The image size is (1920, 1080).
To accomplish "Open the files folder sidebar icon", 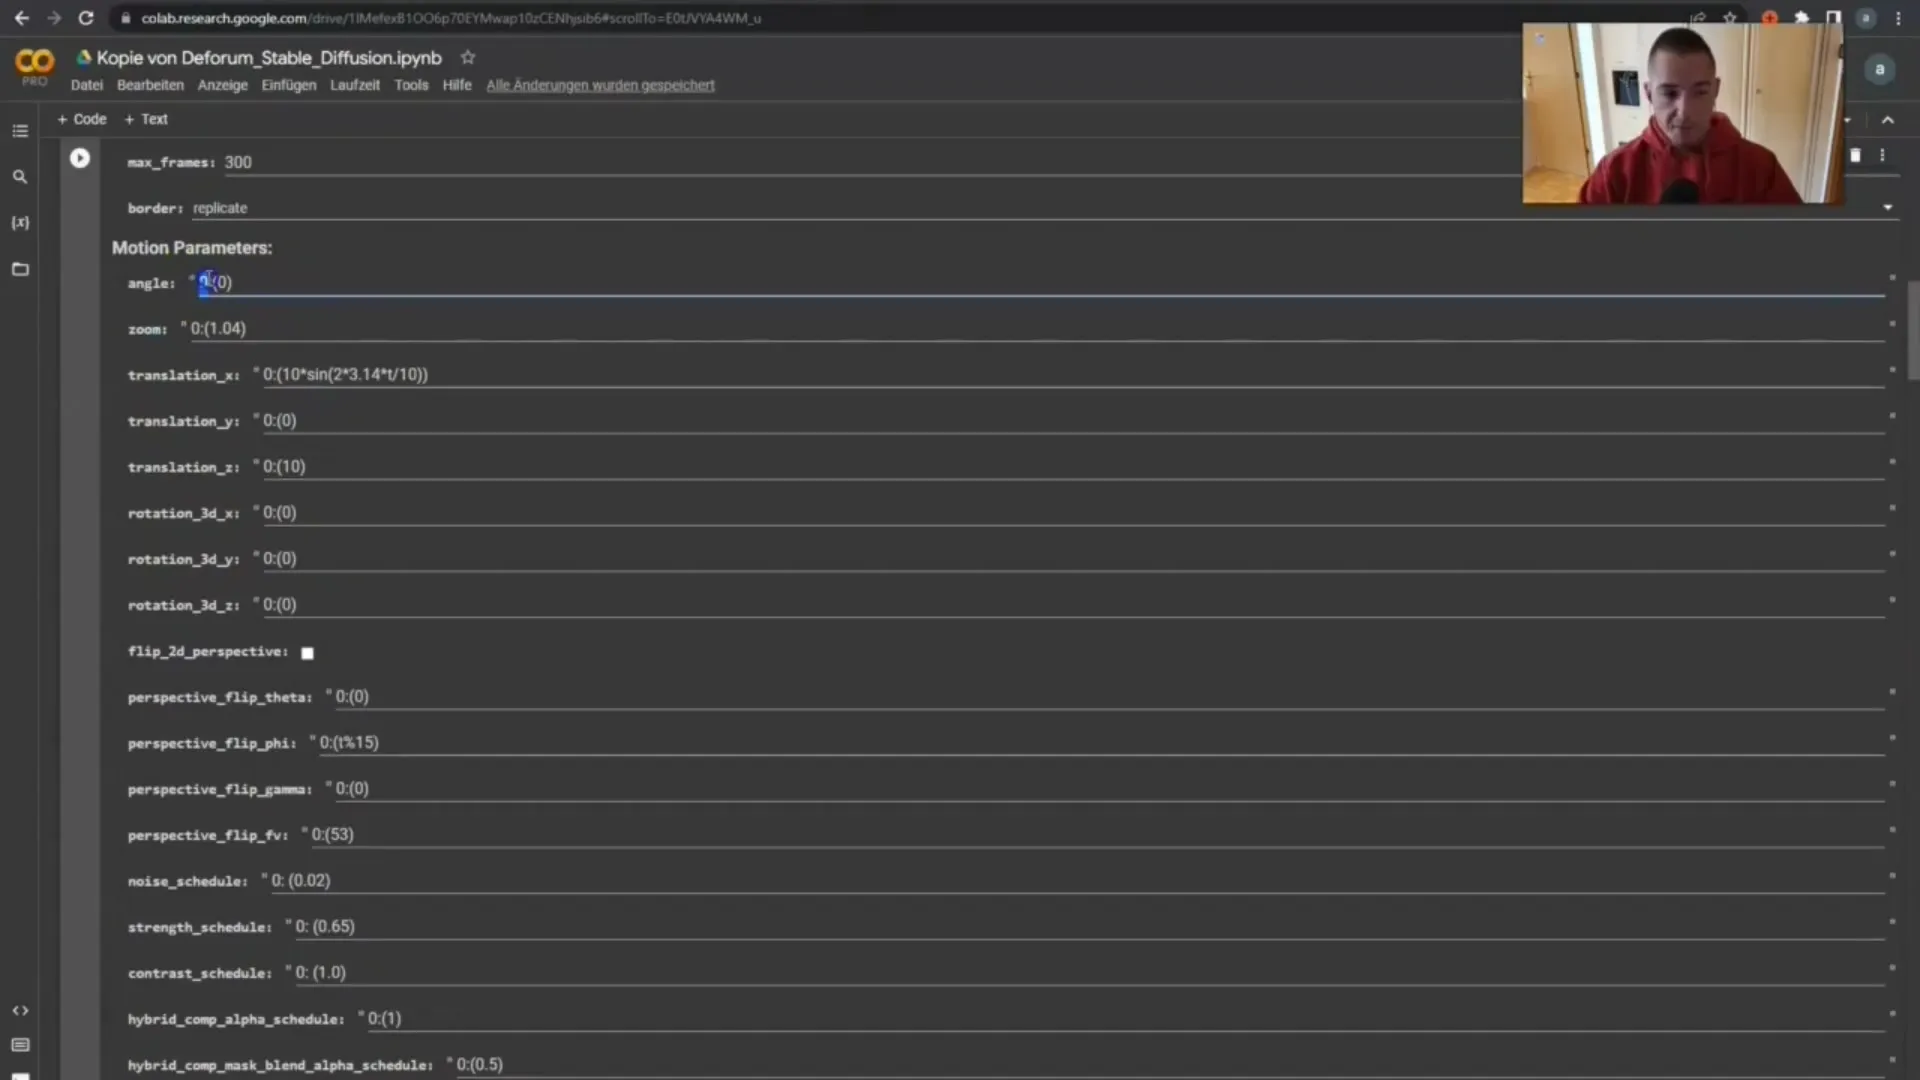I will [x=20, y=269].
